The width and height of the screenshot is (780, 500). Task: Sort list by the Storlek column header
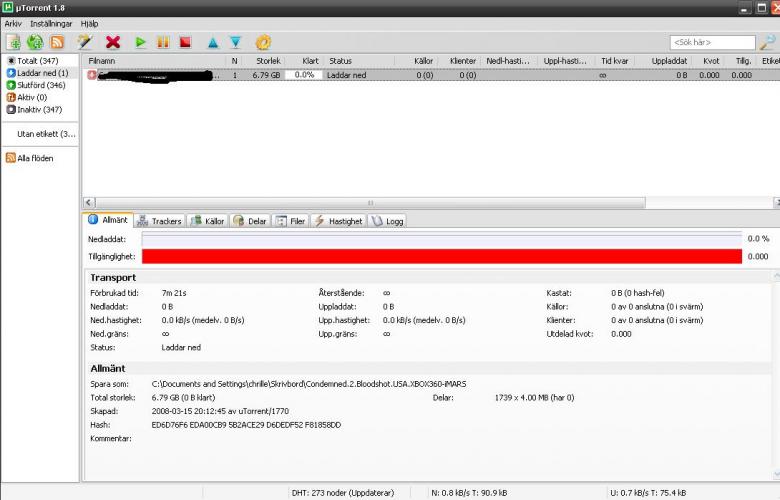268,61
